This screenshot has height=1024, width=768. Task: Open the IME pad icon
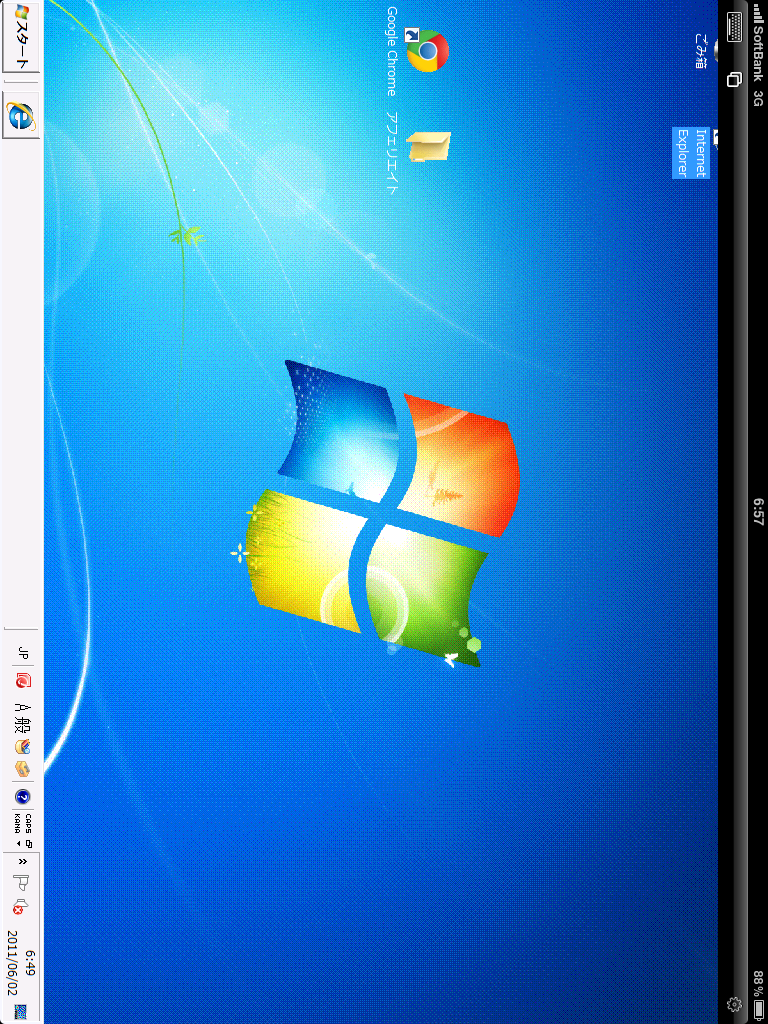tap(23, 746)
